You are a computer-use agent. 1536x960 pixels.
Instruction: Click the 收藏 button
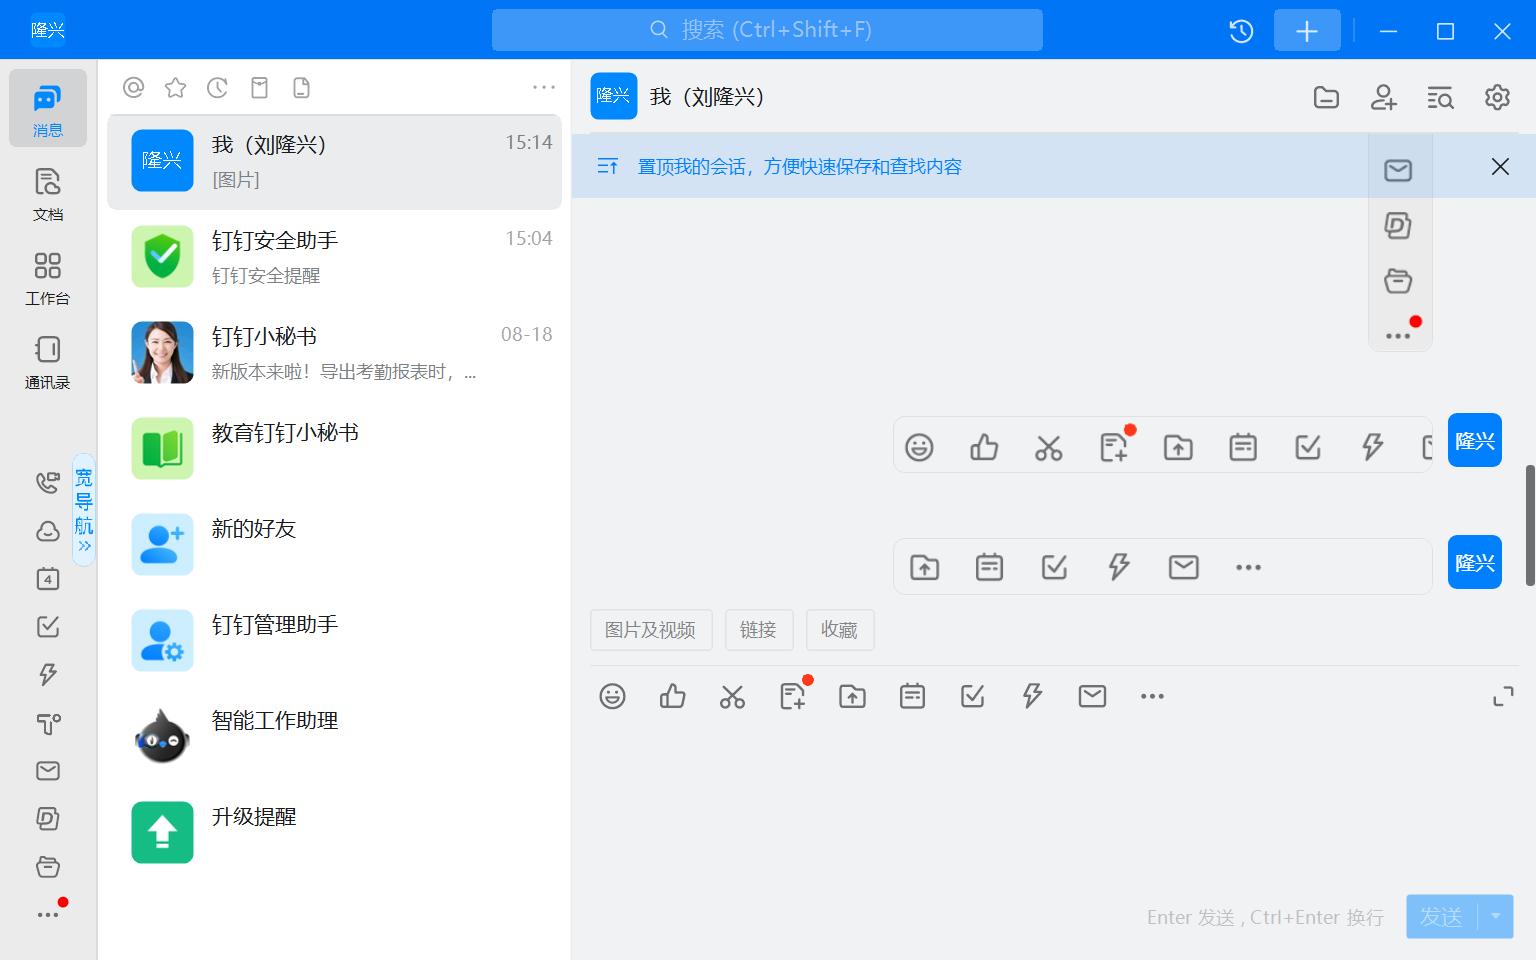point(840,630)
